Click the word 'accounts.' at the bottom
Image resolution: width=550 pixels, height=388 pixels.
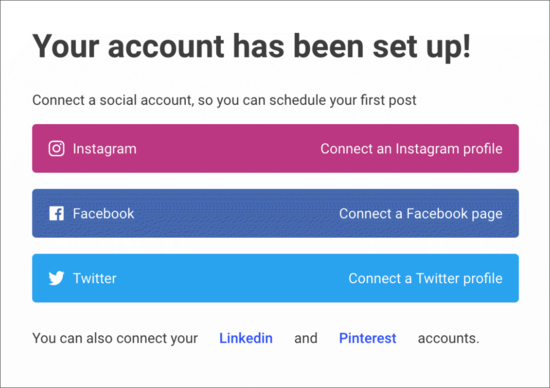pos(448,338)
